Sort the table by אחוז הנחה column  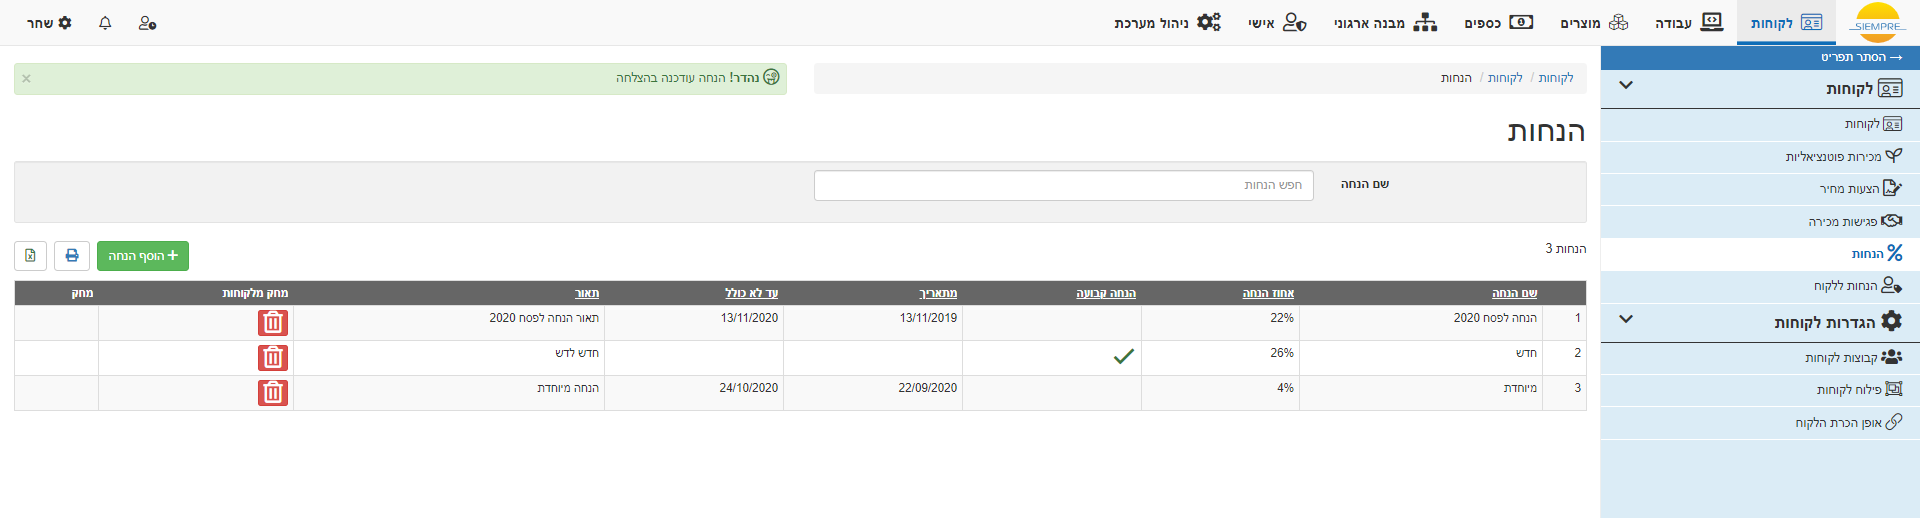[1268, 293]
